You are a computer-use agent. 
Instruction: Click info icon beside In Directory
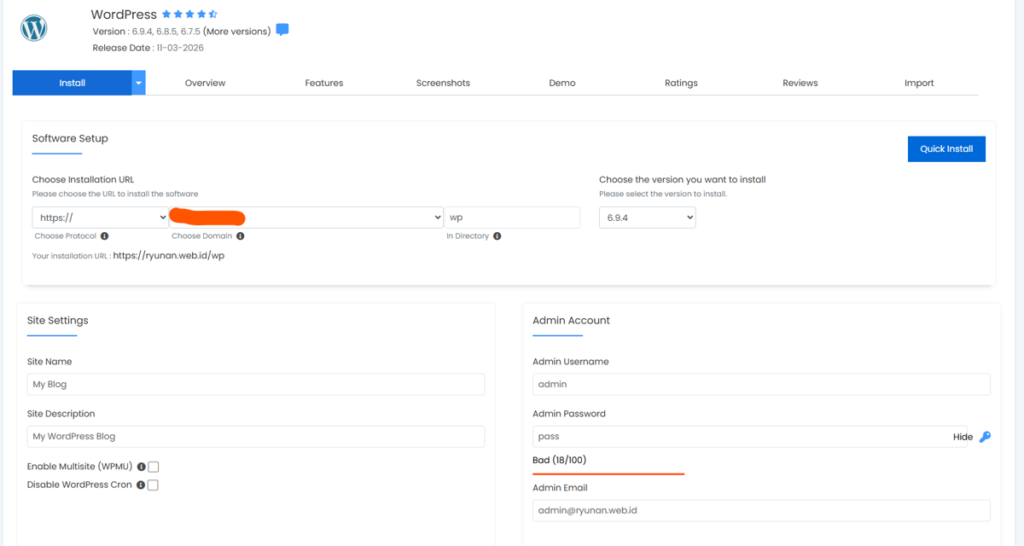tap(497, 236)
